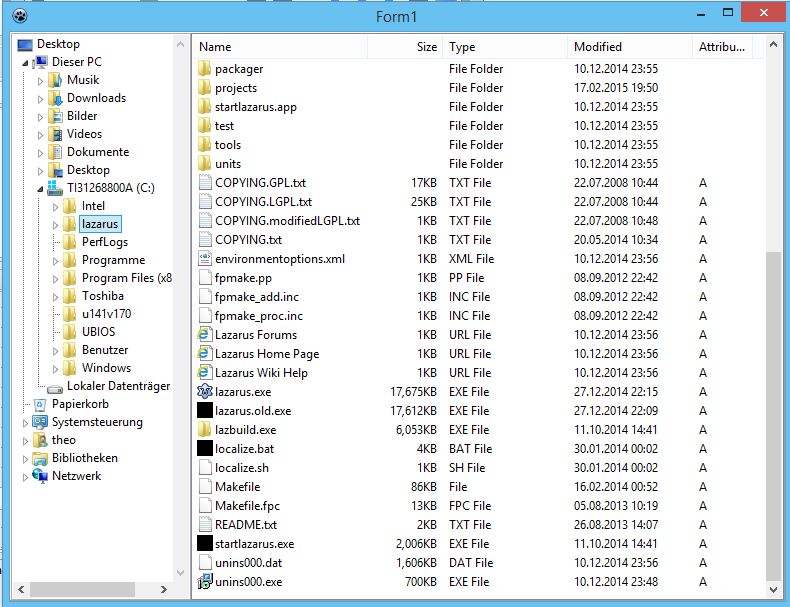Click the Lazarus Home Page URL icon
Viewport: 790px width, 607px height.
pos(204,354)
